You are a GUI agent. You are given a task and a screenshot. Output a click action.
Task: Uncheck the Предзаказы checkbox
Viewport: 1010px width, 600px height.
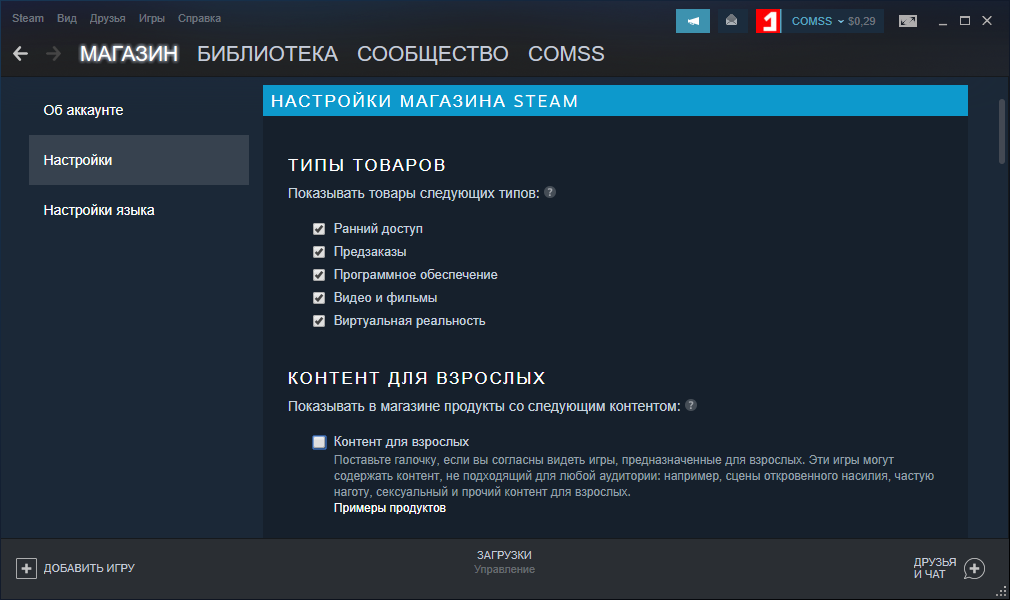pos(319,252)
